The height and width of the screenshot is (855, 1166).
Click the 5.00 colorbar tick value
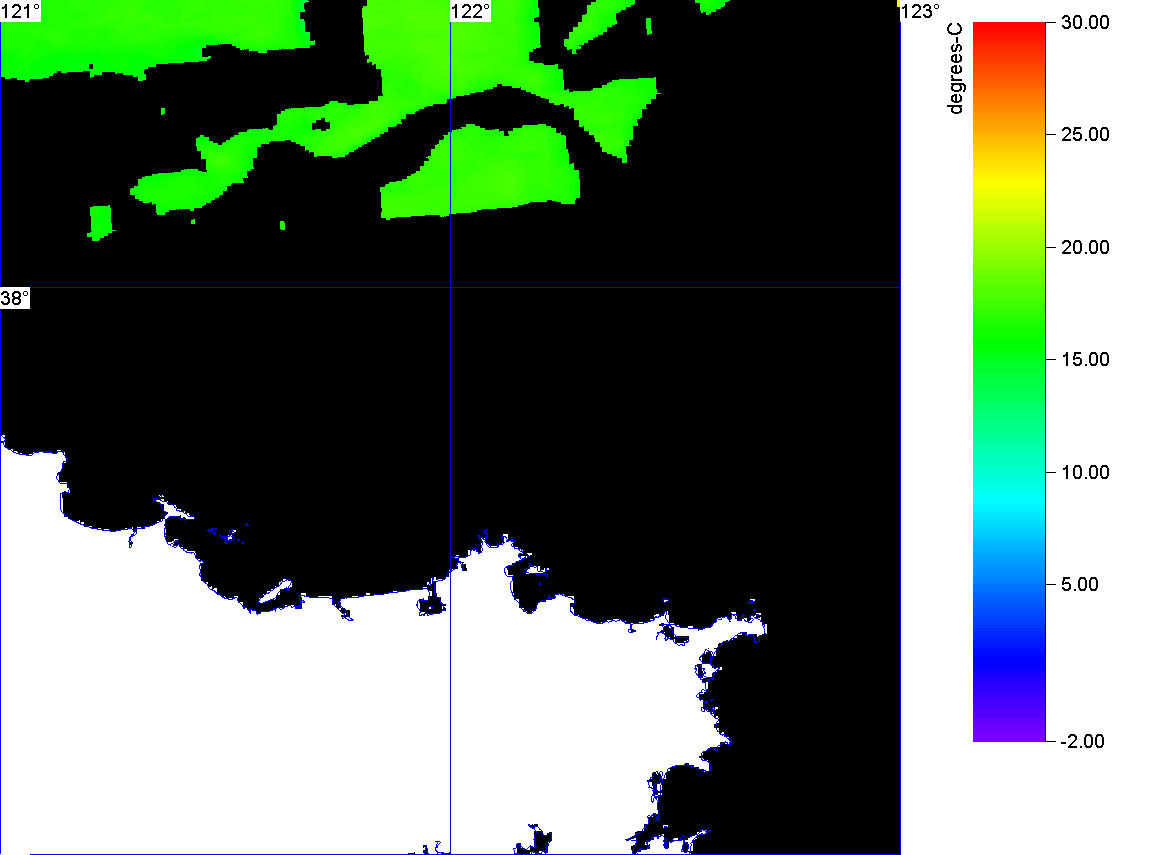[x=1080, y=584]
